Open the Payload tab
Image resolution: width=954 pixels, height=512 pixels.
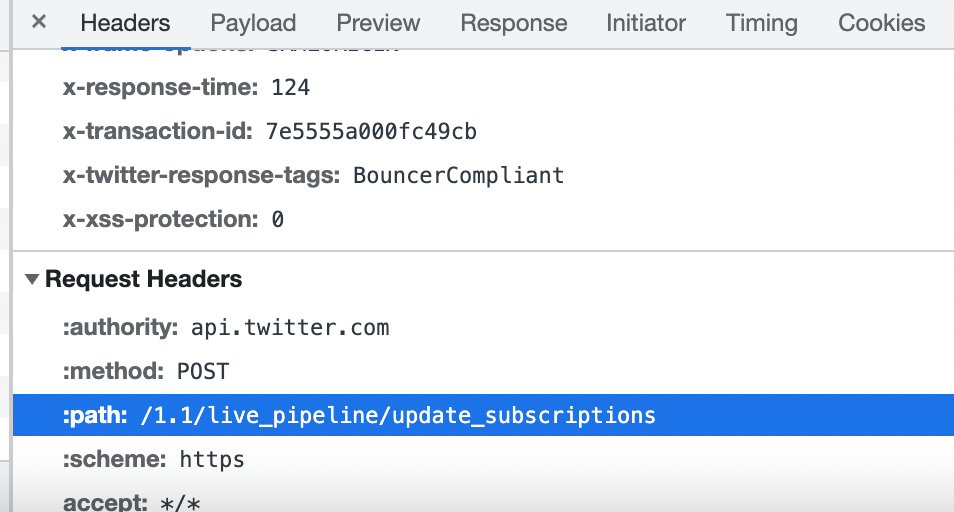pos(253,23)
